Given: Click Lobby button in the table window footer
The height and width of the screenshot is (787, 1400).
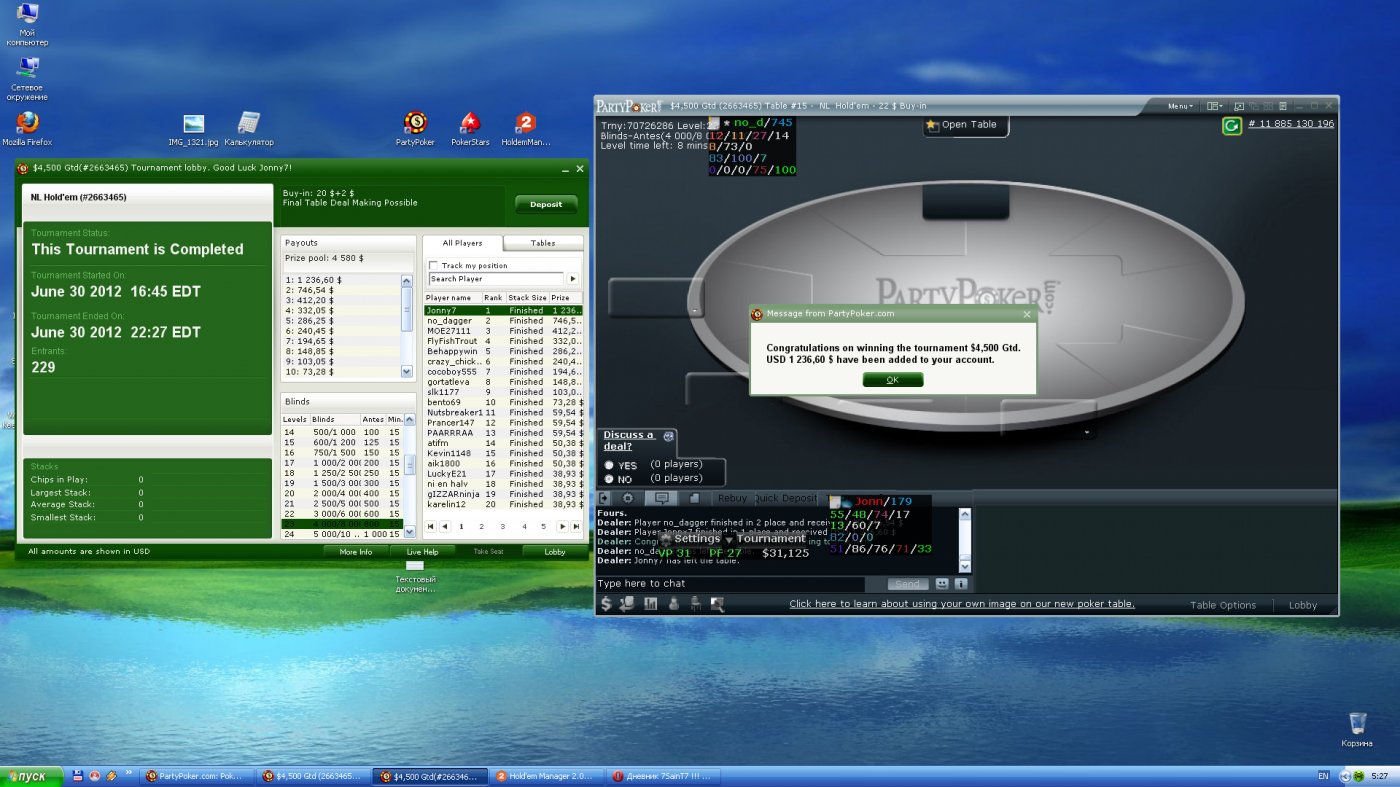Looking at the screenshot, I should pos(1303,605).
